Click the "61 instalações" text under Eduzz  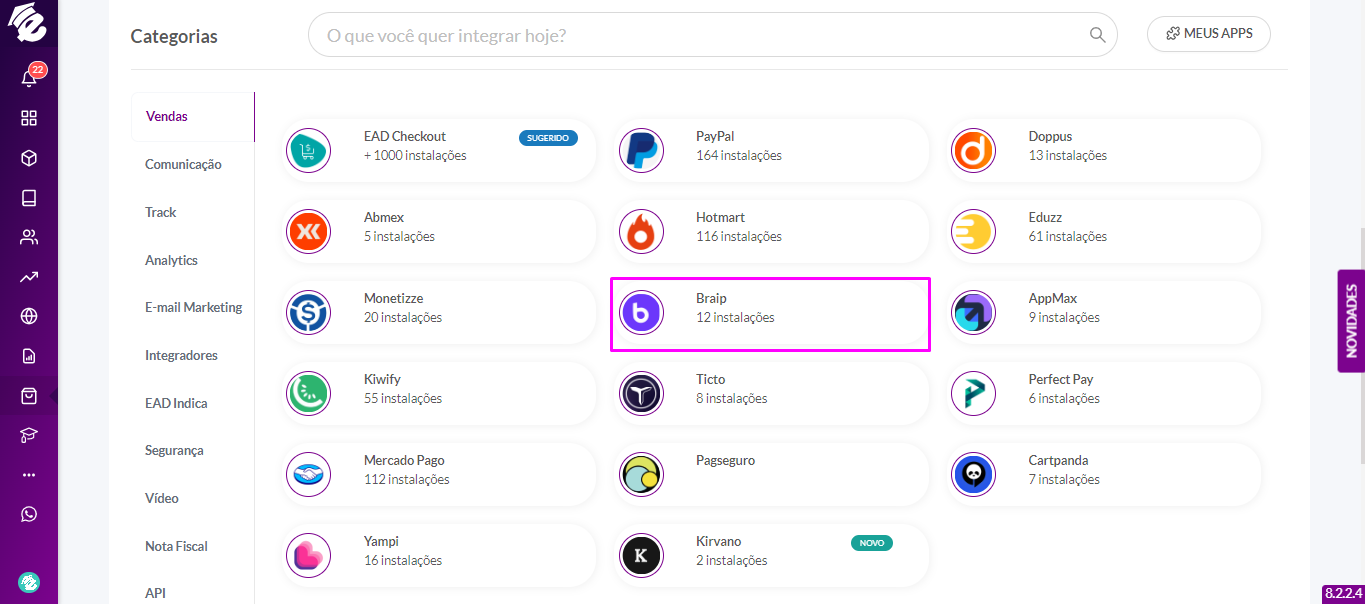[x=1068, y=237]
